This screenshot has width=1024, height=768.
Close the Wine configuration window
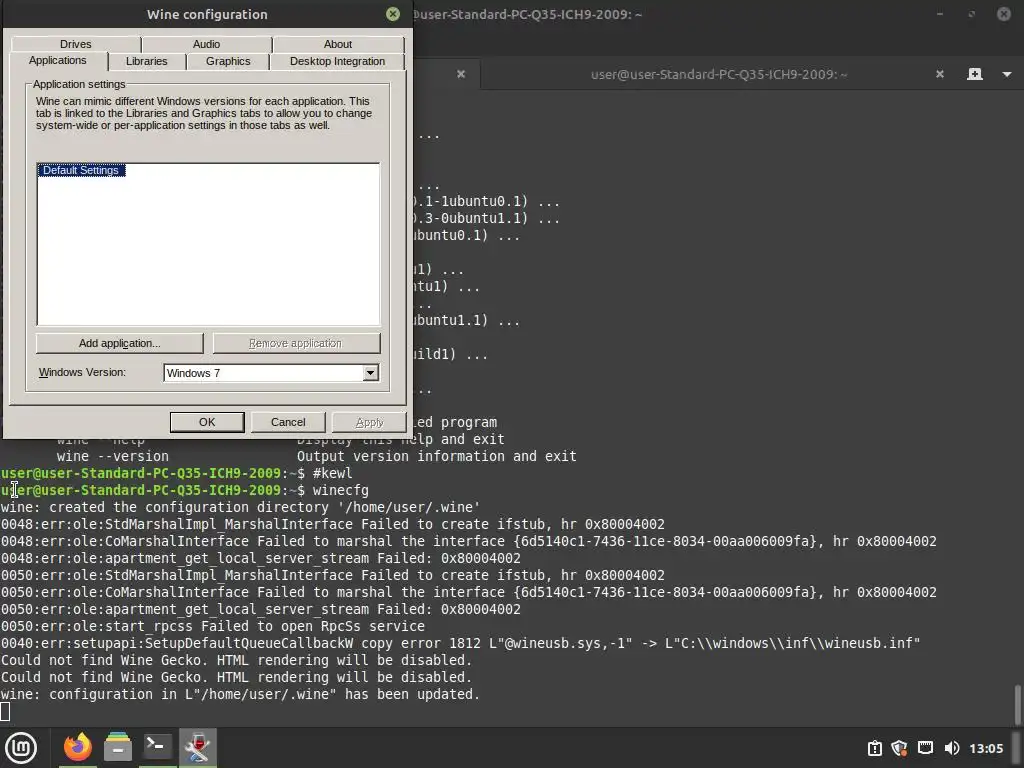coord(392,14)
